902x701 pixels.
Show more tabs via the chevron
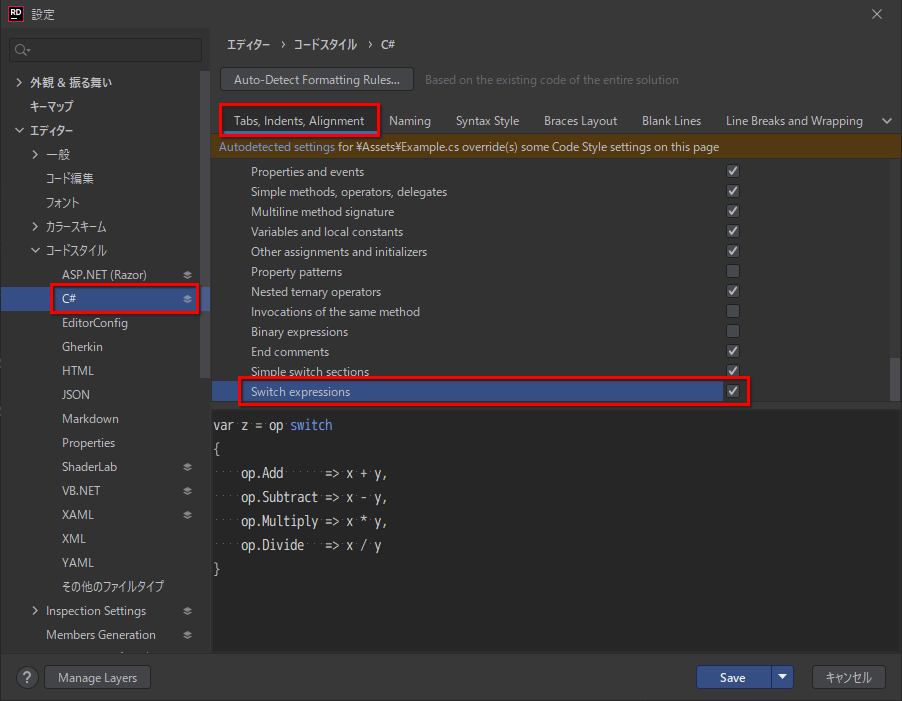pyautogui.click(x=886, y=121)
